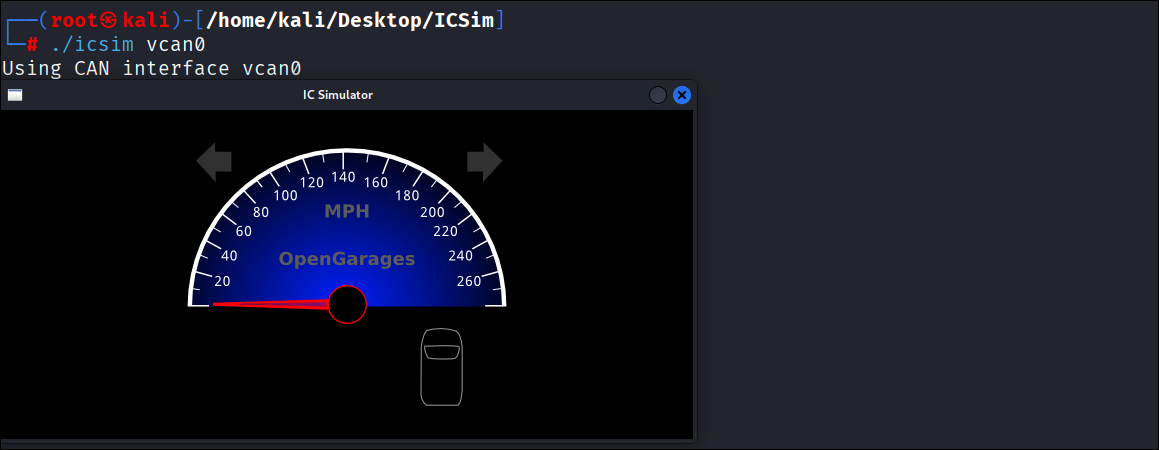The image size is (1159, 450).
Task: Click the MPH label on the gauge
Action: click(x=347, y=211)
